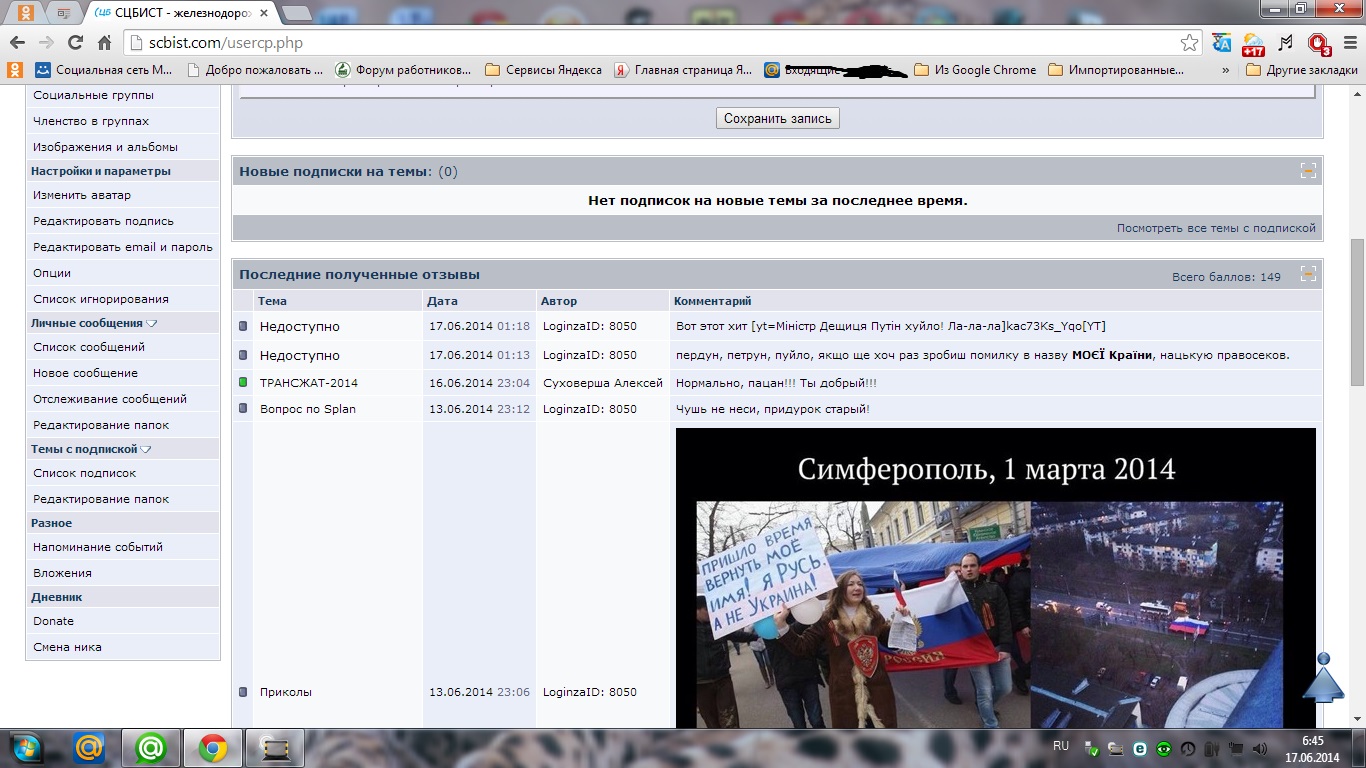This screenshot has width=1366, height=768.
Task: Collapse the Последние полученные отзывы panel
Action: click(x=1307, y=274)
